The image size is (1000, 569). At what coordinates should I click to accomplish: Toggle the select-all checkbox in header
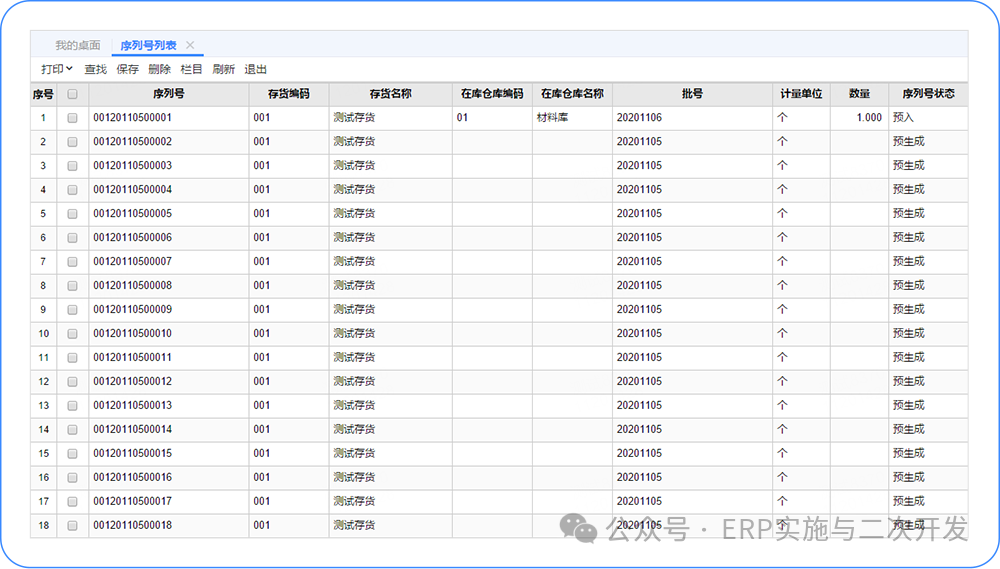tap(73, 94)
